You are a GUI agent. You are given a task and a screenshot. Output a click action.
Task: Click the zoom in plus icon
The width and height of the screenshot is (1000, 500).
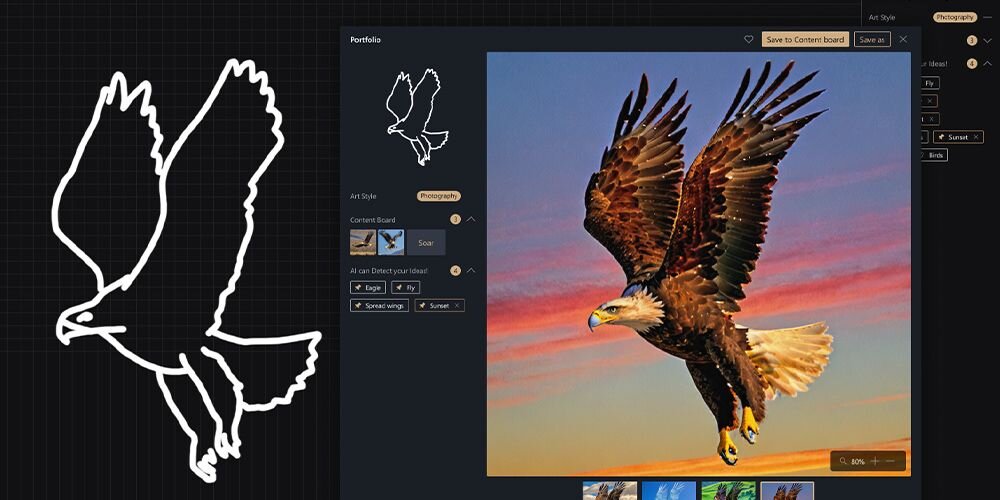[875, 461]
